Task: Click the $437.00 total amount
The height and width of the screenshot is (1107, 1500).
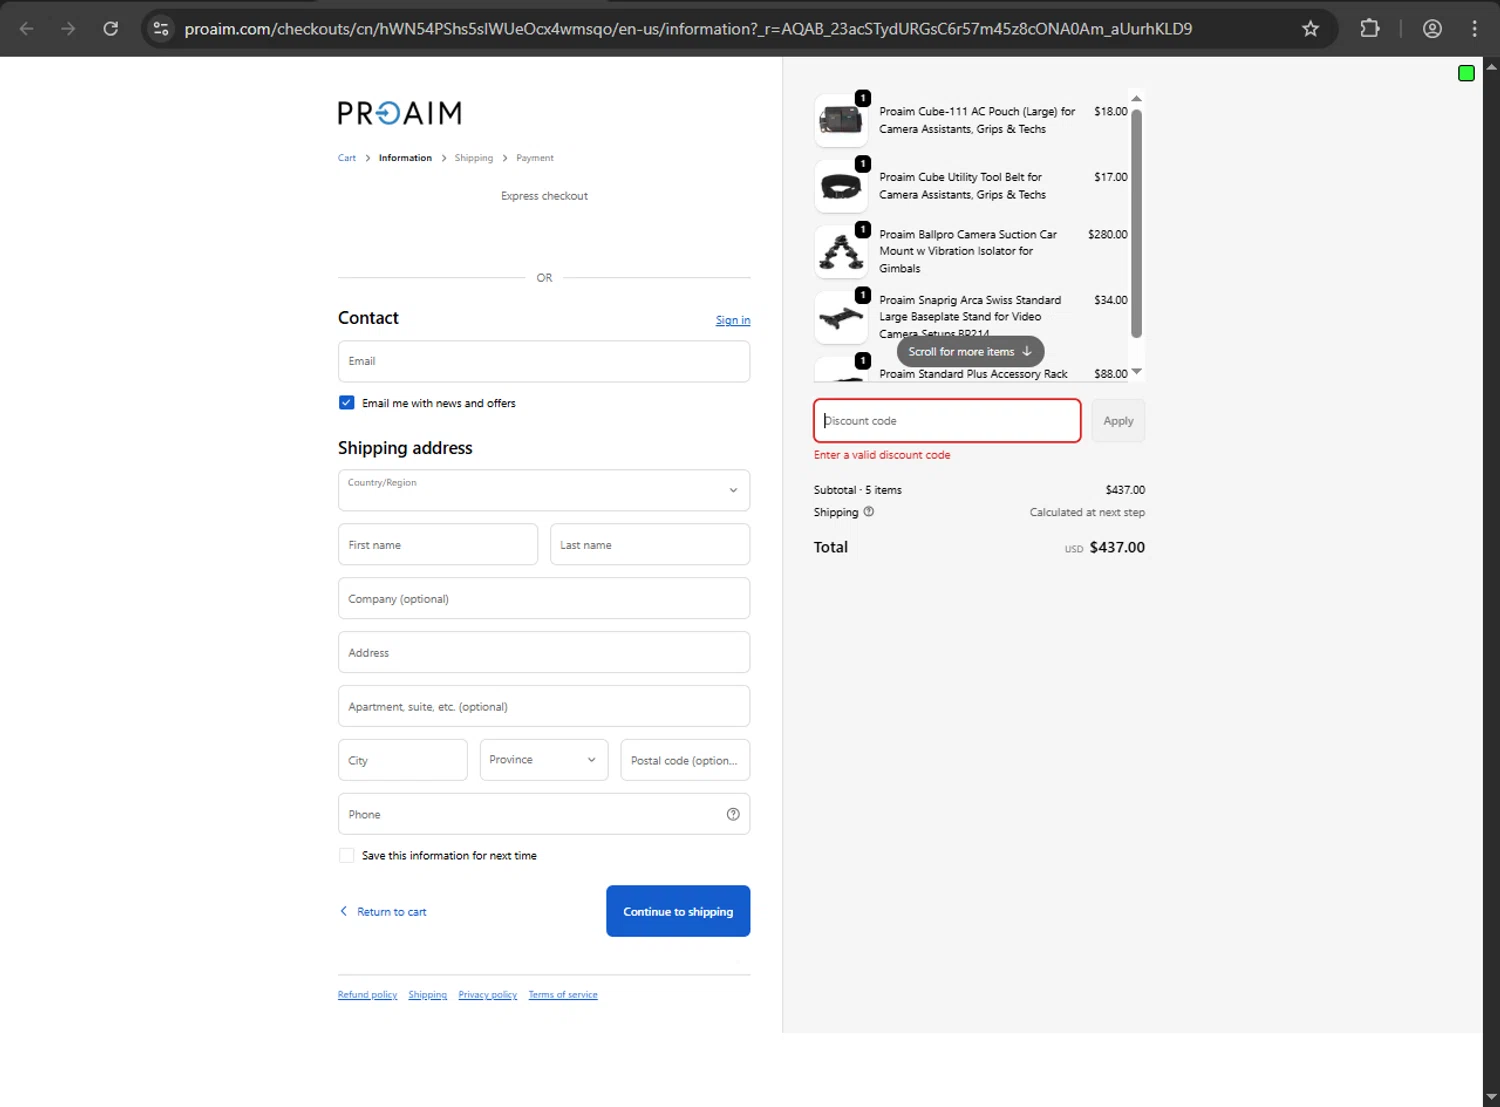Action: pos(1117,547)
